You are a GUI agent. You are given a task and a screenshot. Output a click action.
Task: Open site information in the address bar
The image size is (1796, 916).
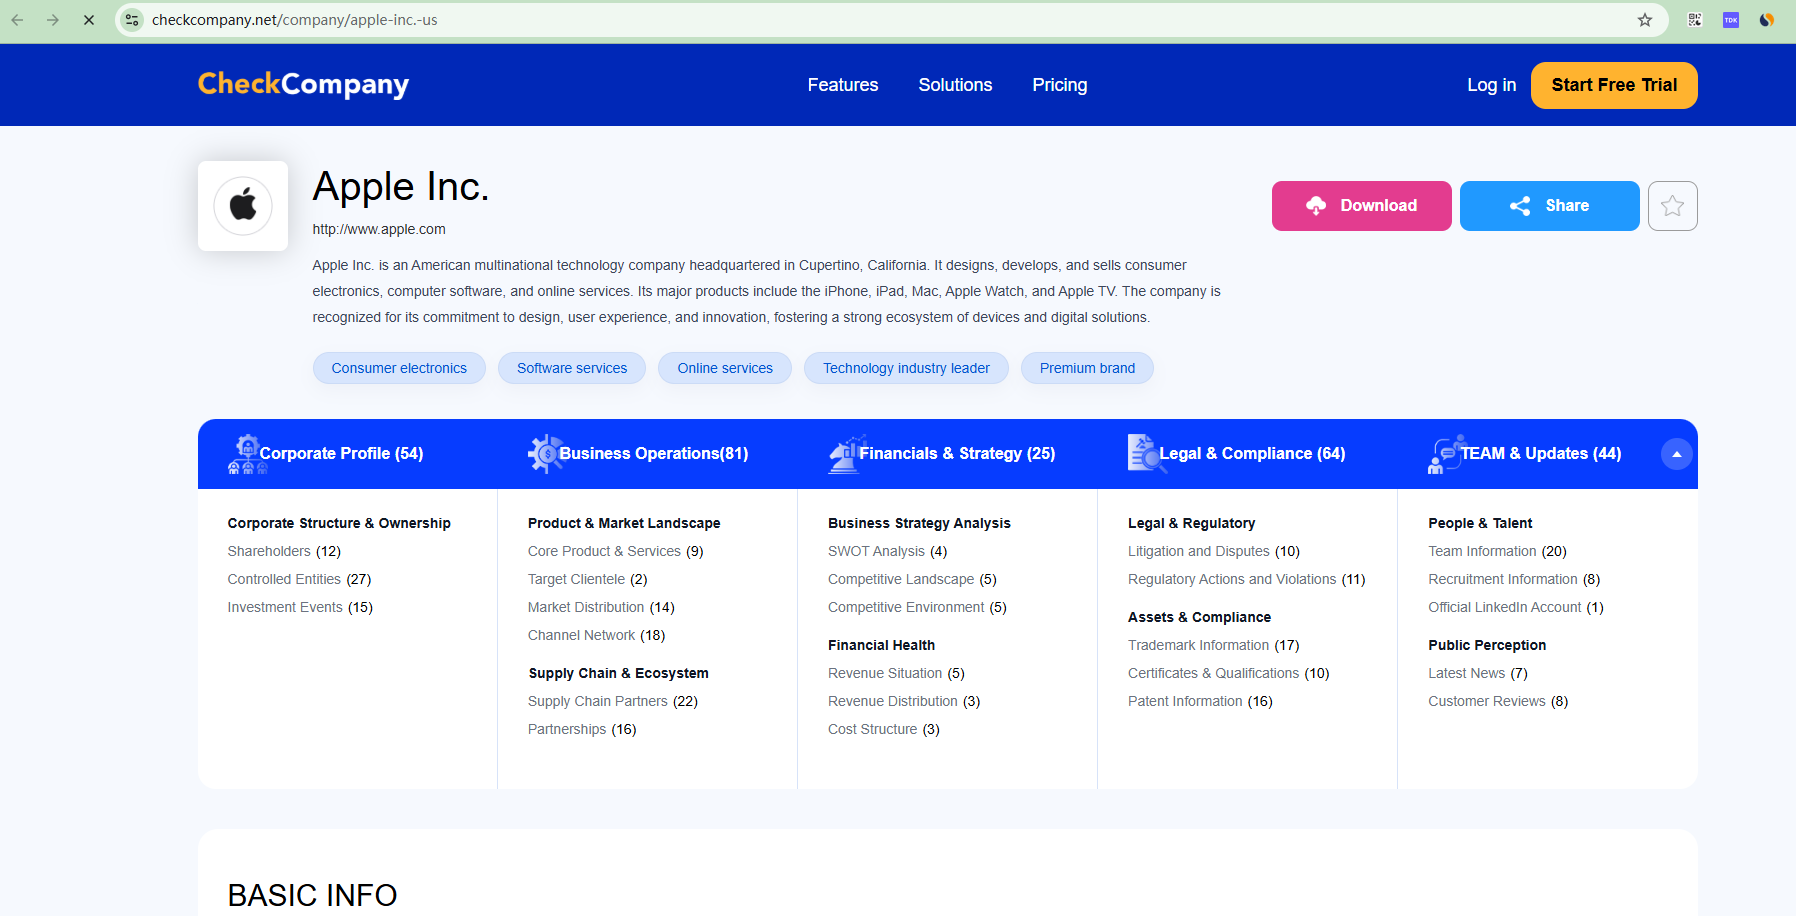131,19
